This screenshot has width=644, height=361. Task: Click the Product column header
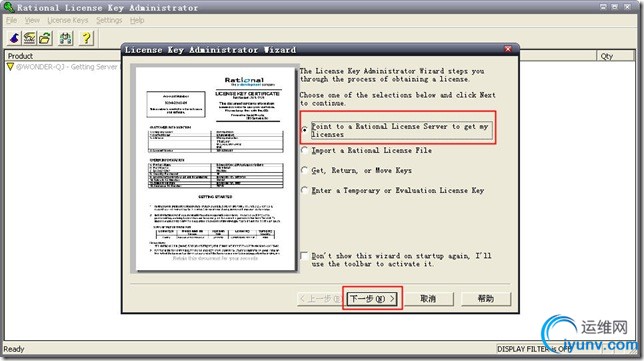coord(62,56)
